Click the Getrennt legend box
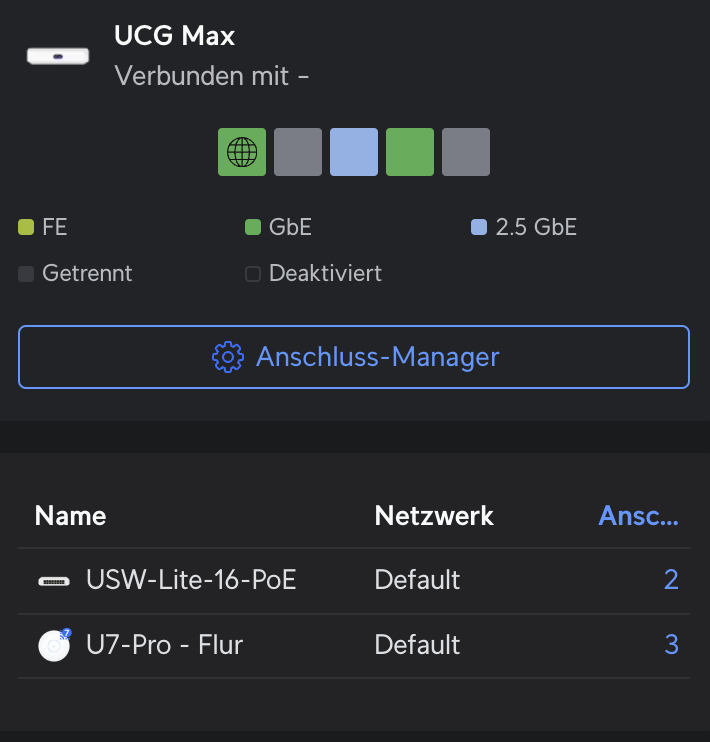This screenshot has width=710, height=742. click(x=26, y=274)
